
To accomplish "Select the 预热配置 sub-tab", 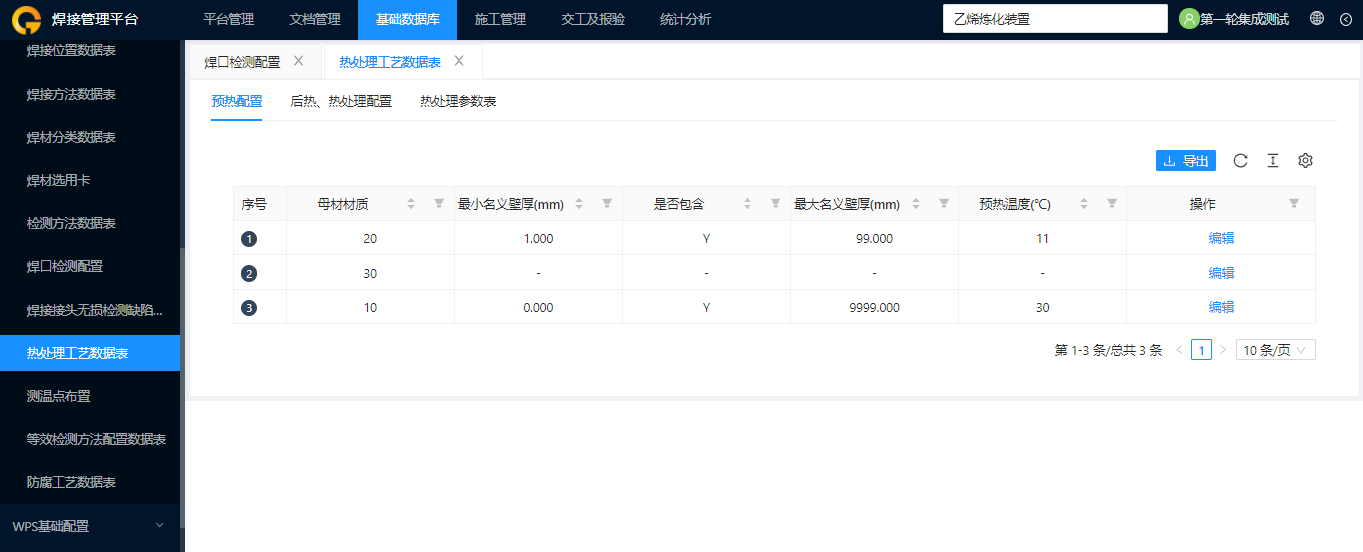I will coord(237,101).
